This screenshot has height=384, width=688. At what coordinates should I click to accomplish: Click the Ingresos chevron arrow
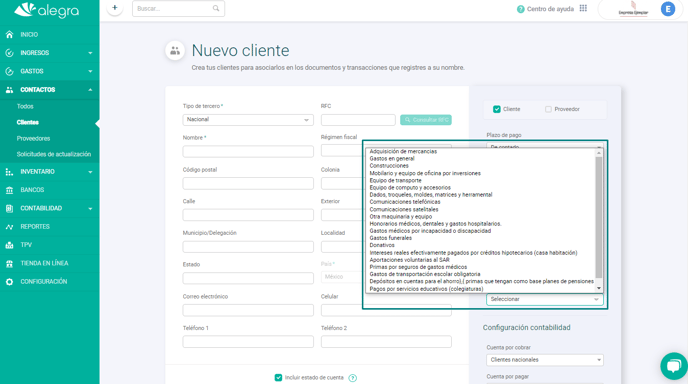tap(90, 53)
